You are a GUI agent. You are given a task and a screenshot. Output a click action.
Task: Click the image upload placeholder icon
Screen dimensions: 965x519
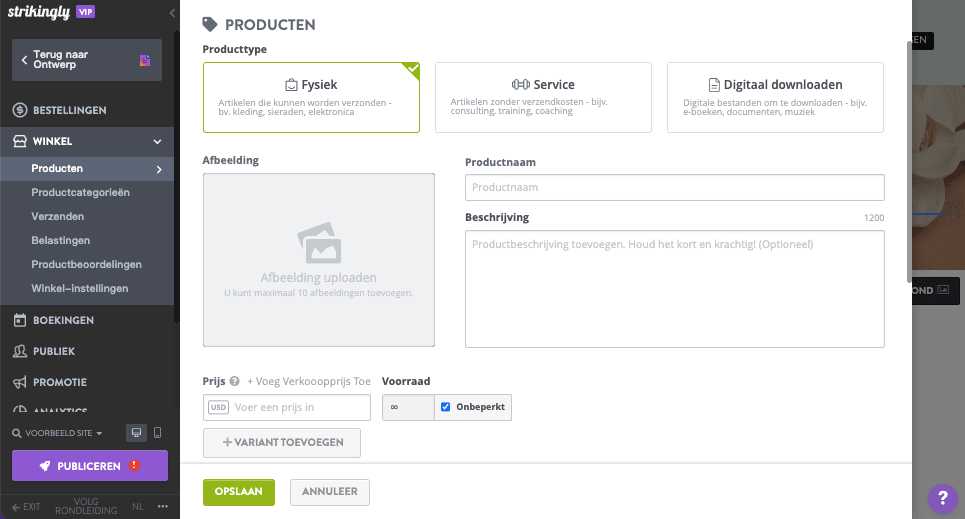319,243
